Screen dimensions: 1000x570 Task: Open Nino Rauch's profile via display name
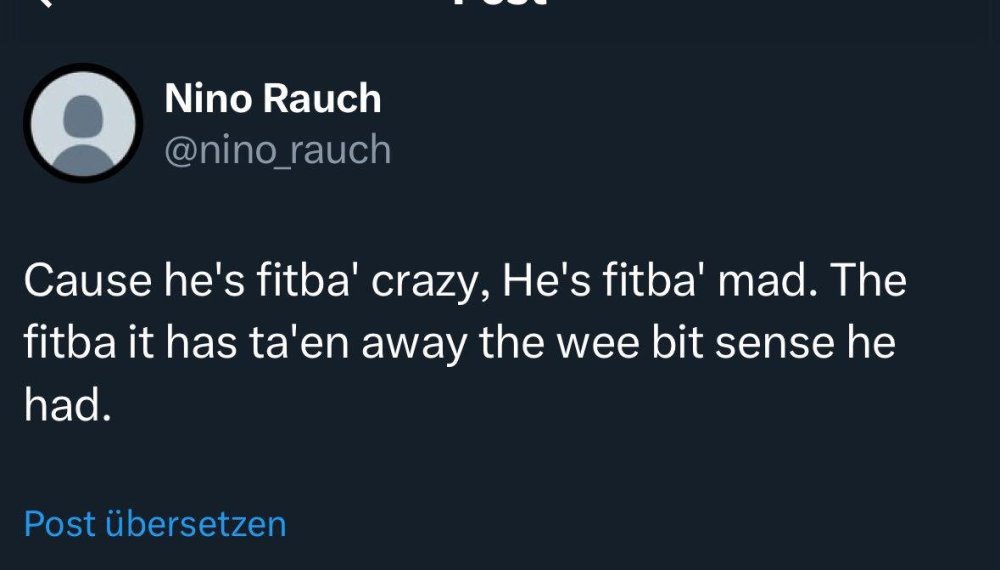coord(272,99)
